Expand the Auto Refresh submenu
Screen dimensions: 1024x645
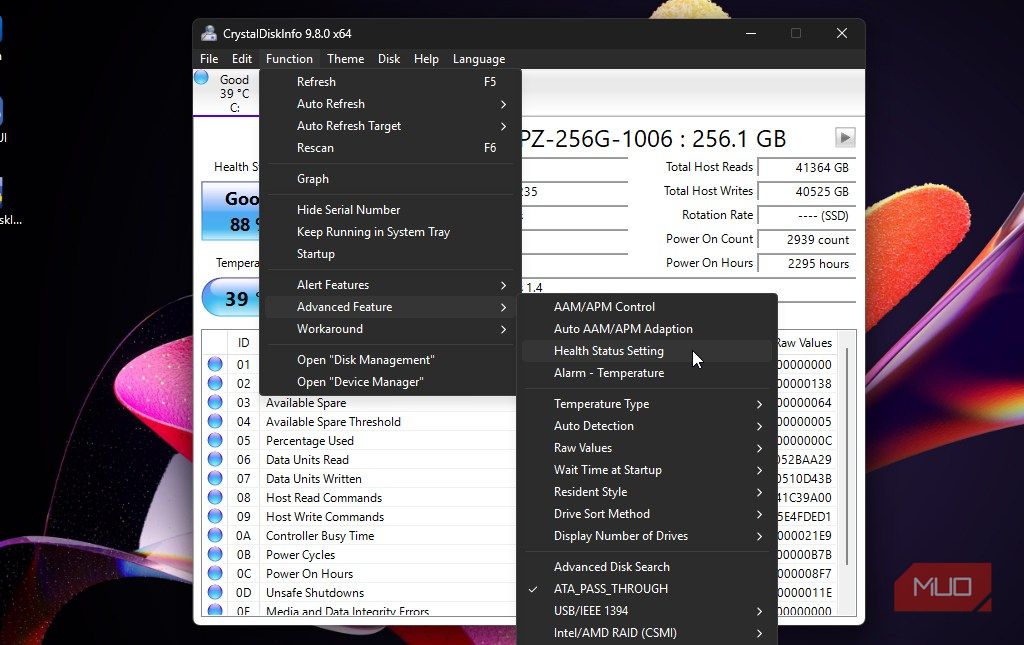[x=389, y=104]
